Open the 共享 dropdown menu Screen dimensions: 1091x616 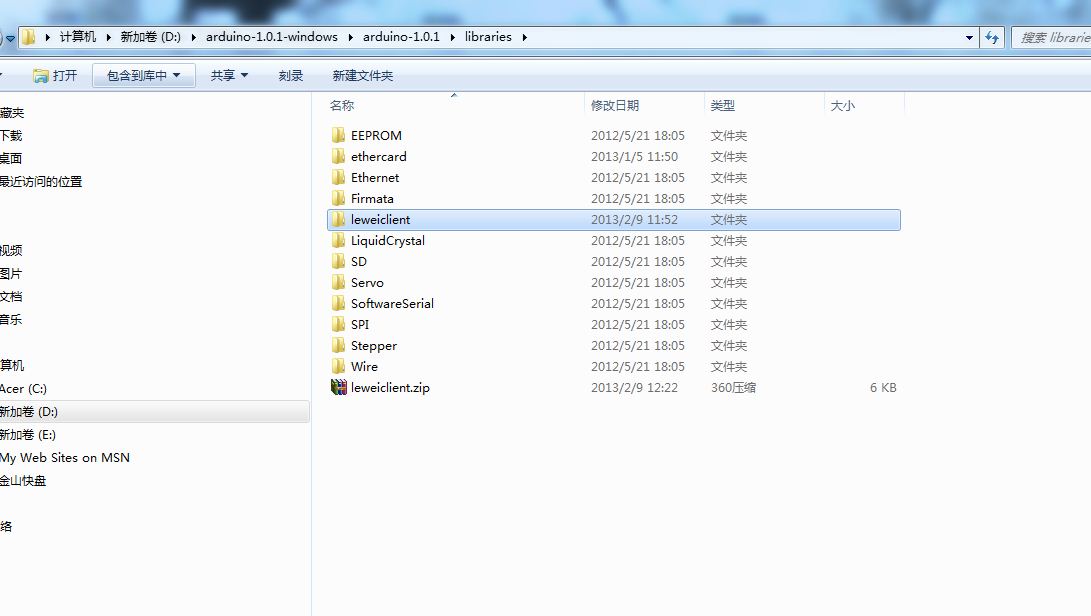229,75
